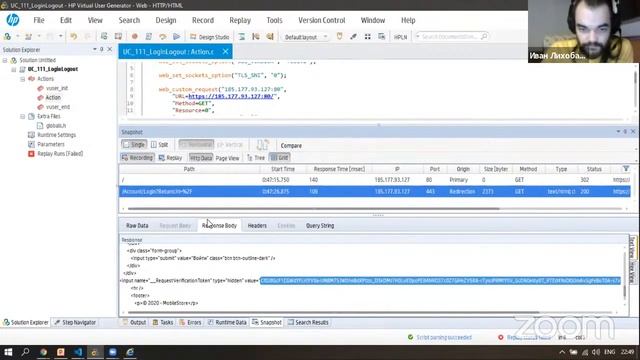Click the red Record button icon
640x360 pixels.
click(134, 37)
